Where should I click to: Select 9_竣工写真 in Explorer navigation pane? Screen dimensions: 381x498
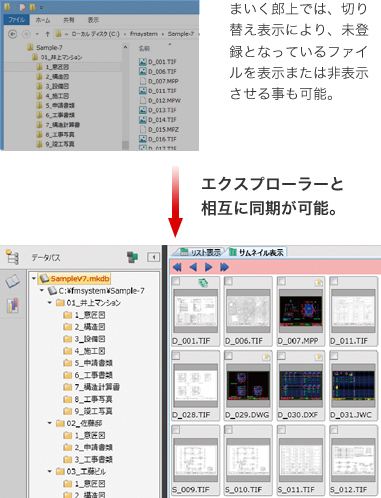point(56,144)
